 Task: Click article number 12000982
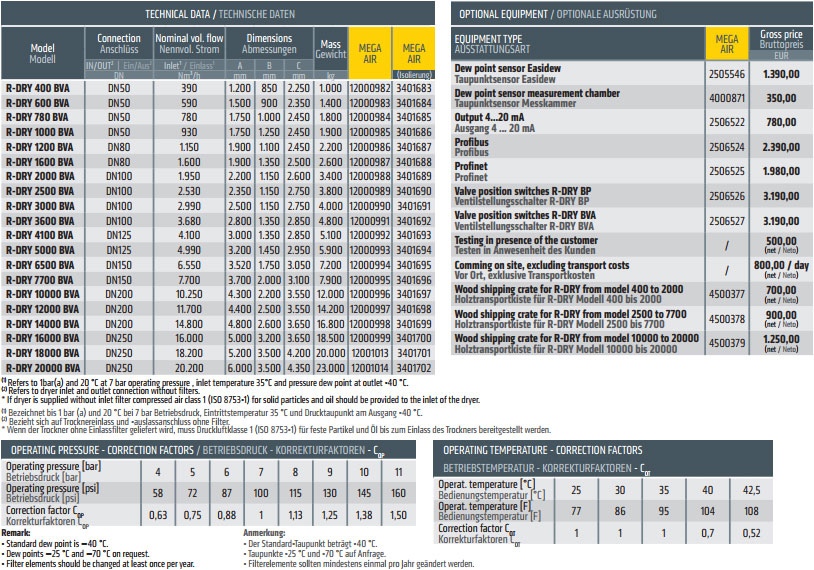(x=370, y=88)
